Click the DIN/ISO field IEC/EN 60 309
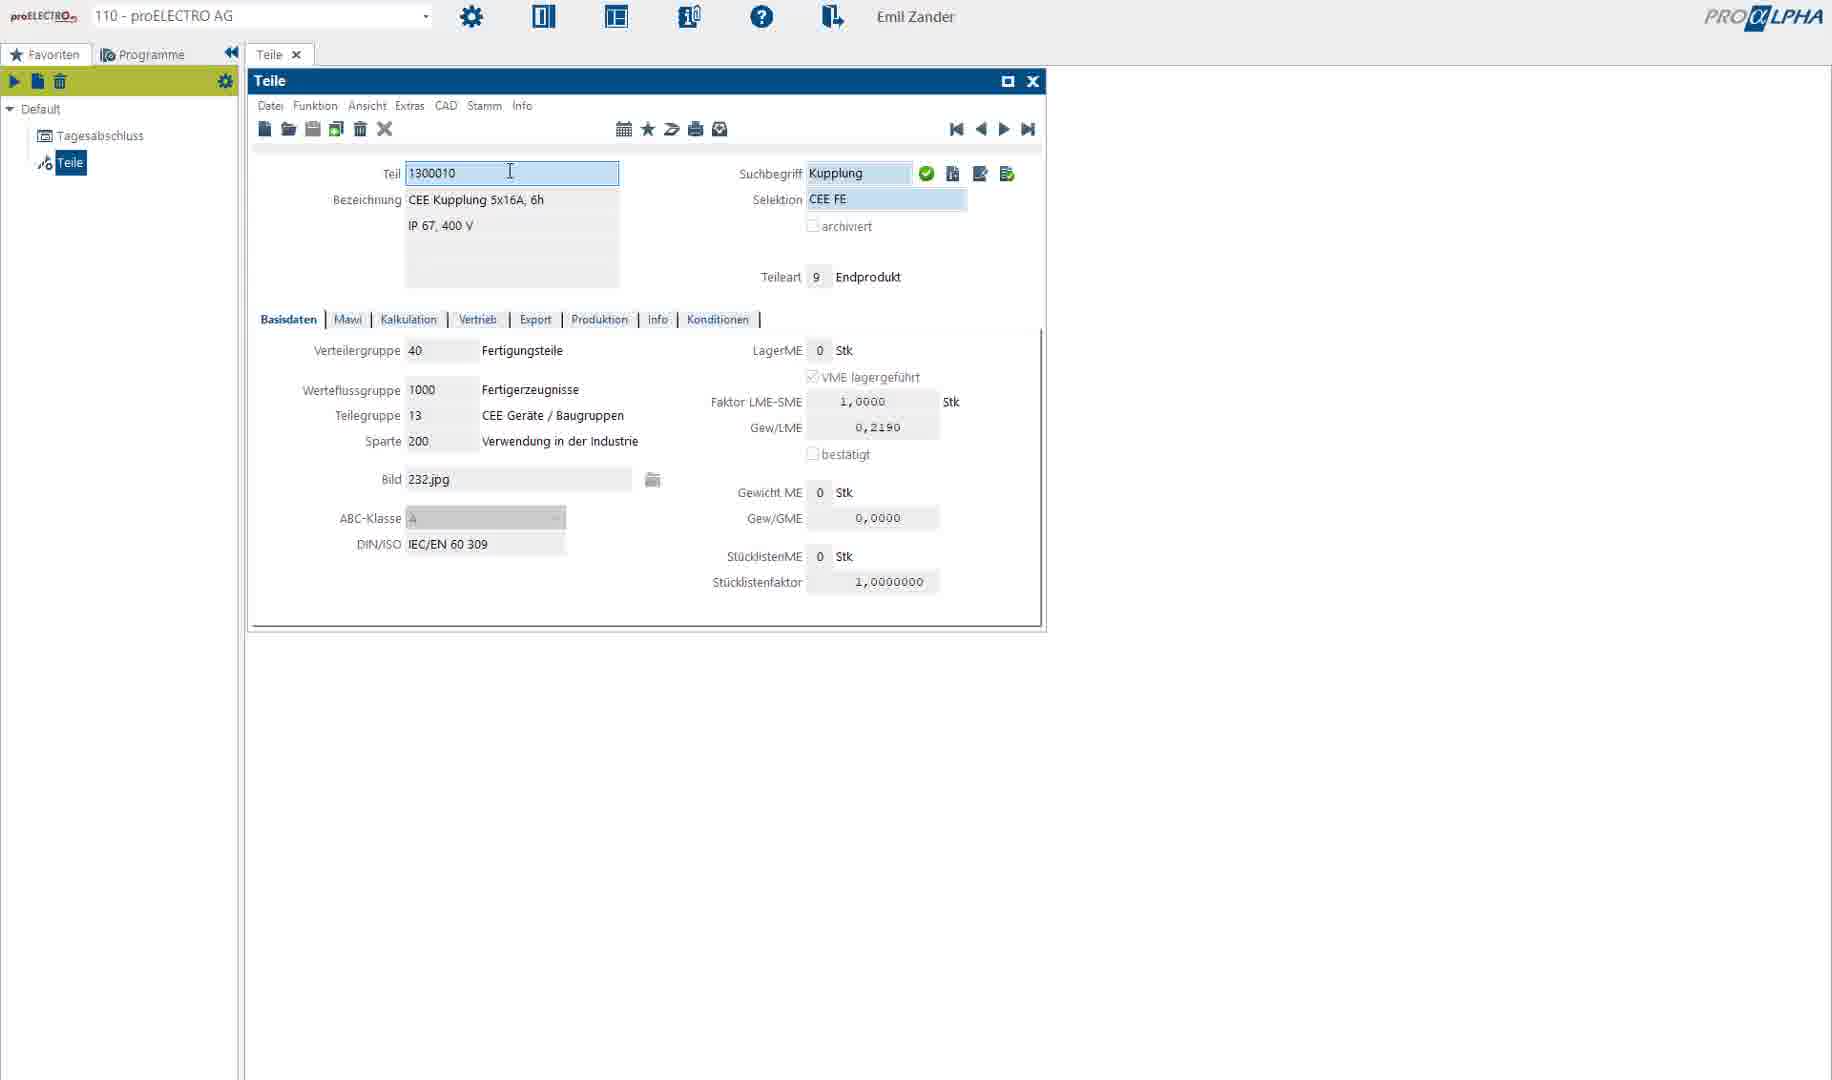1832x1080 pixels. (486, 545)
